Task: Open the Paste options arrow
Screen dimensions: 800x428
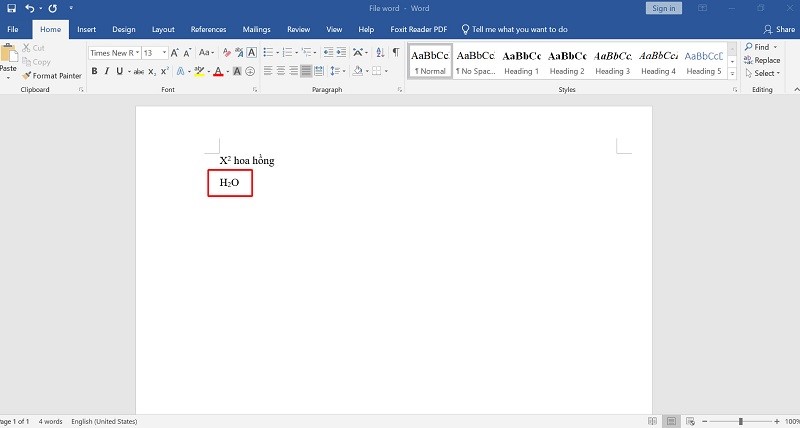Action: click(x=8, y=78)
